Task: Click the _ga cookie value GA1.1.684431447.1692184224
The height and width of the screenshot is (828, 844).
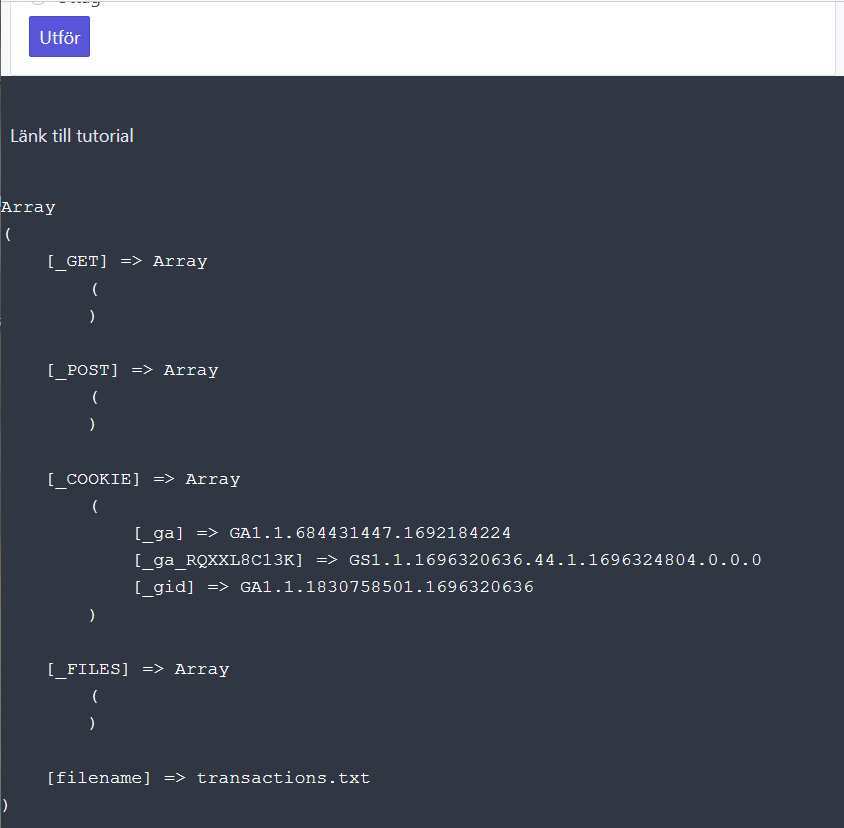Action: pos(370,533)
